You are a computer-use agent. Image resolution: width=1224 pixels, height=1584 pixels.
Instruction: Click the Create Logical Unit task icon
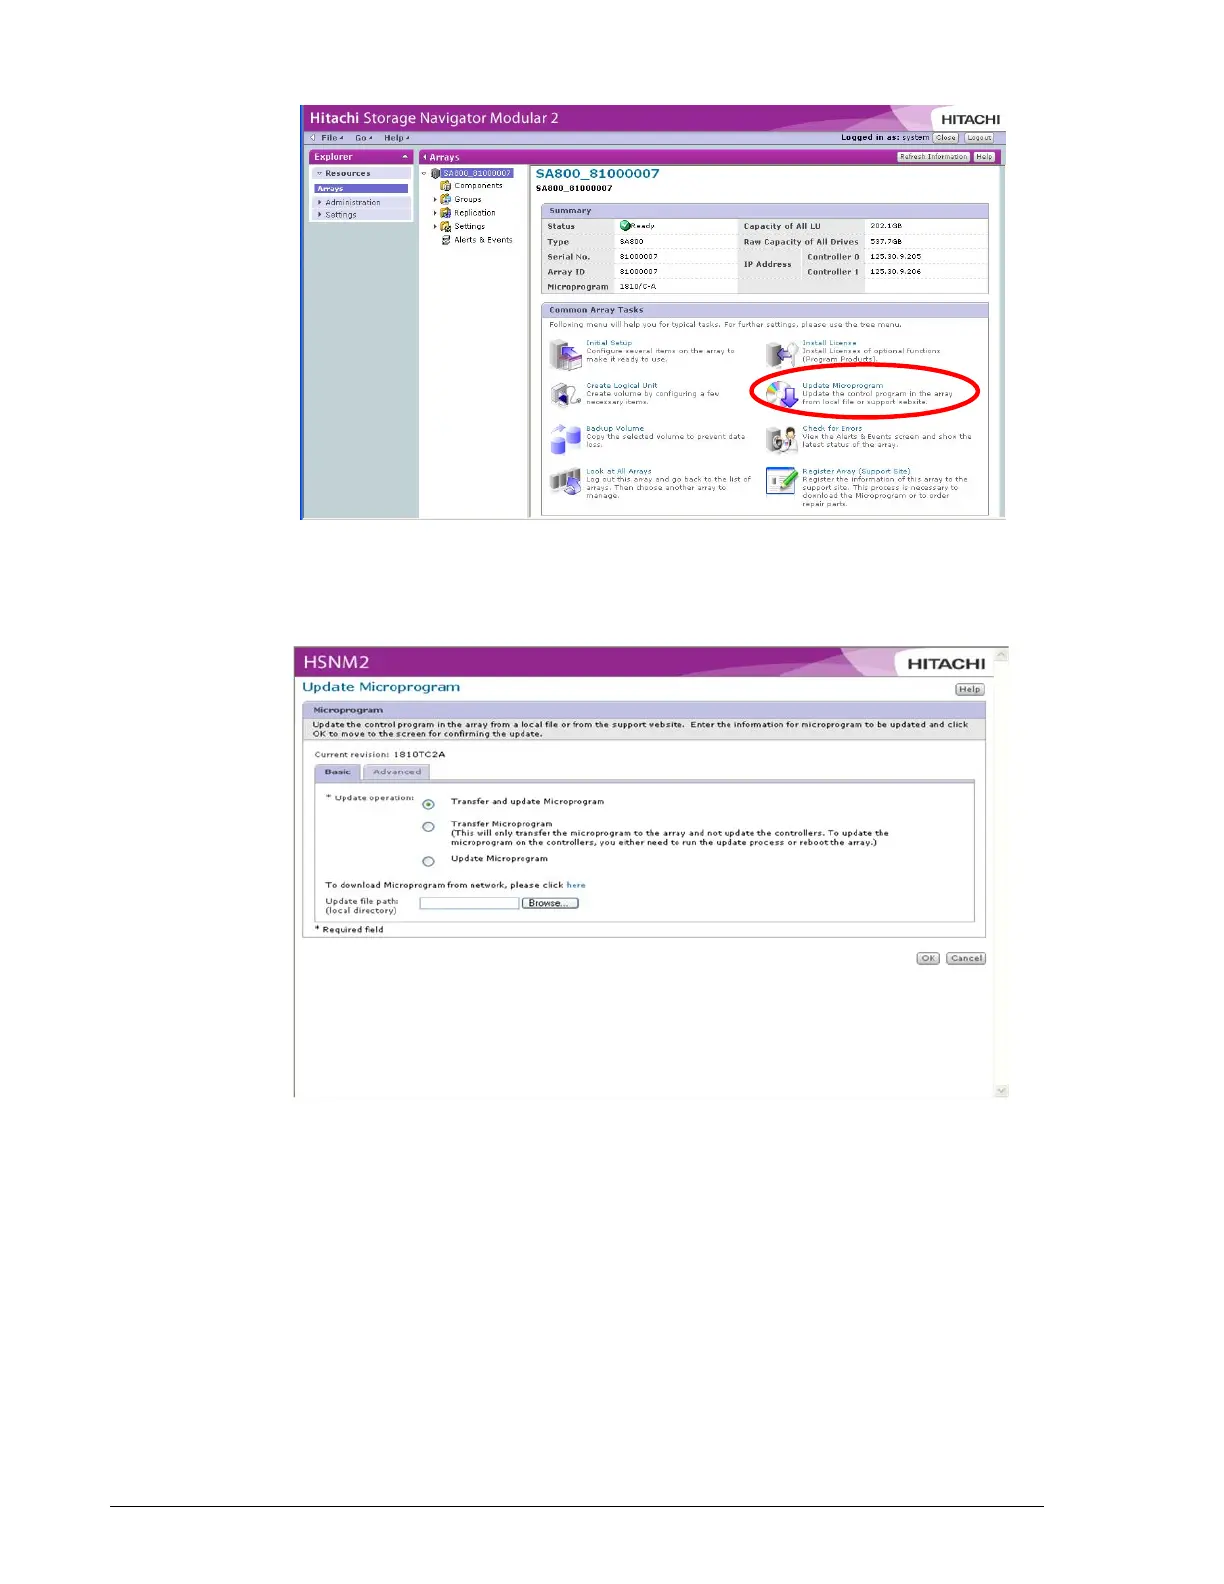[x=565, y=395]
